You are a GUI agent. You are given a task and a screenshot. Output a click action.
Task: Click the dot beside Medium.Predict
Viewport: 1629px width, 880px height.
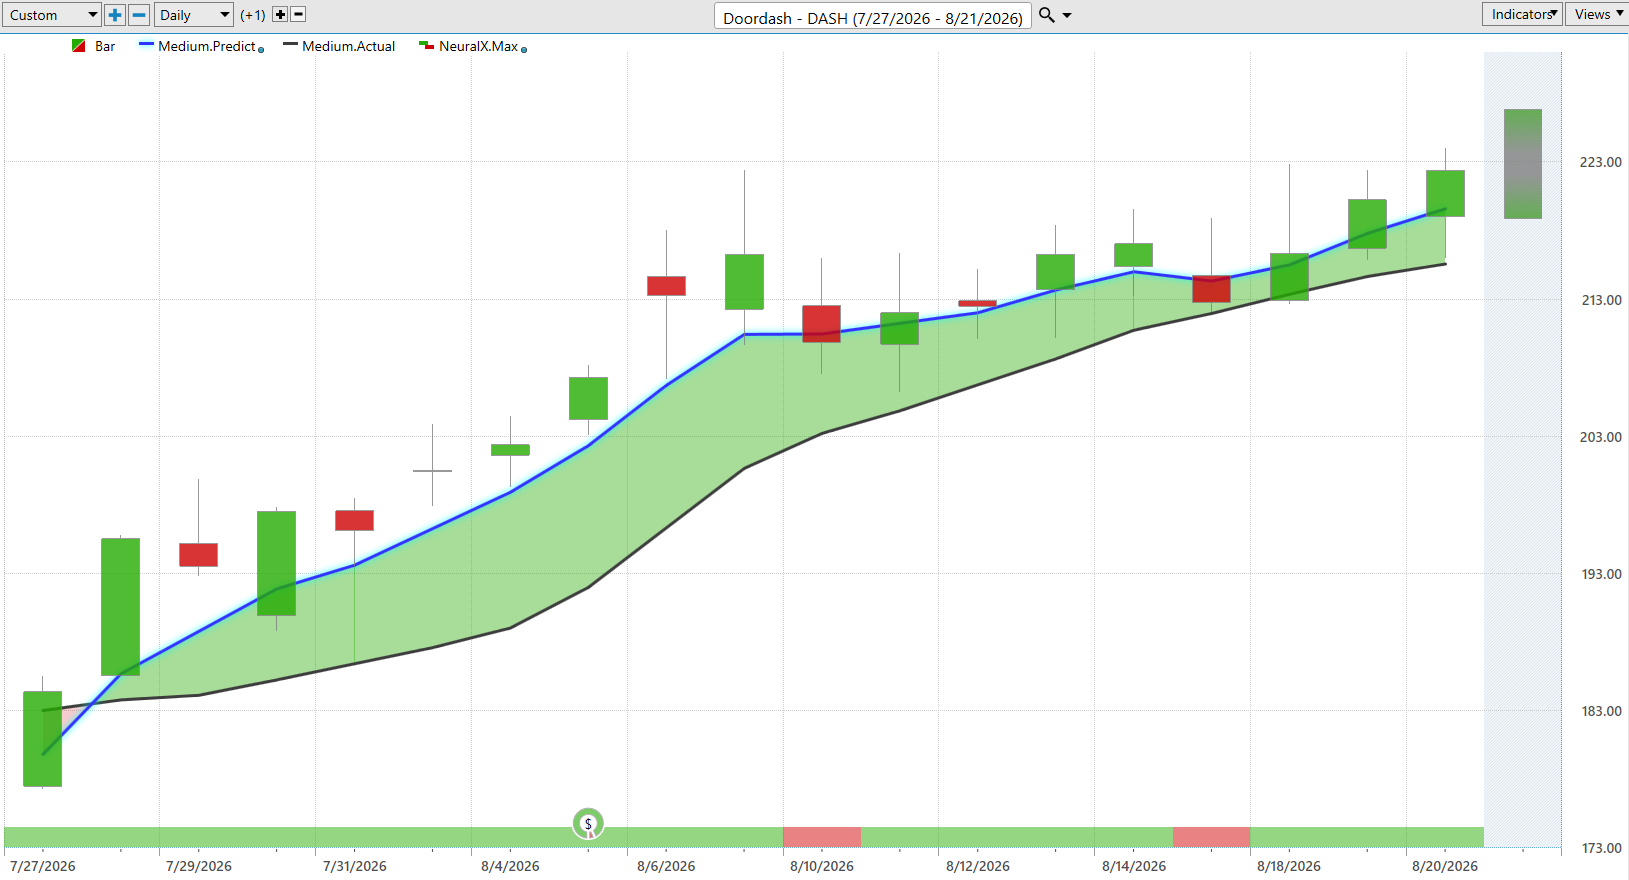(261, 49)
